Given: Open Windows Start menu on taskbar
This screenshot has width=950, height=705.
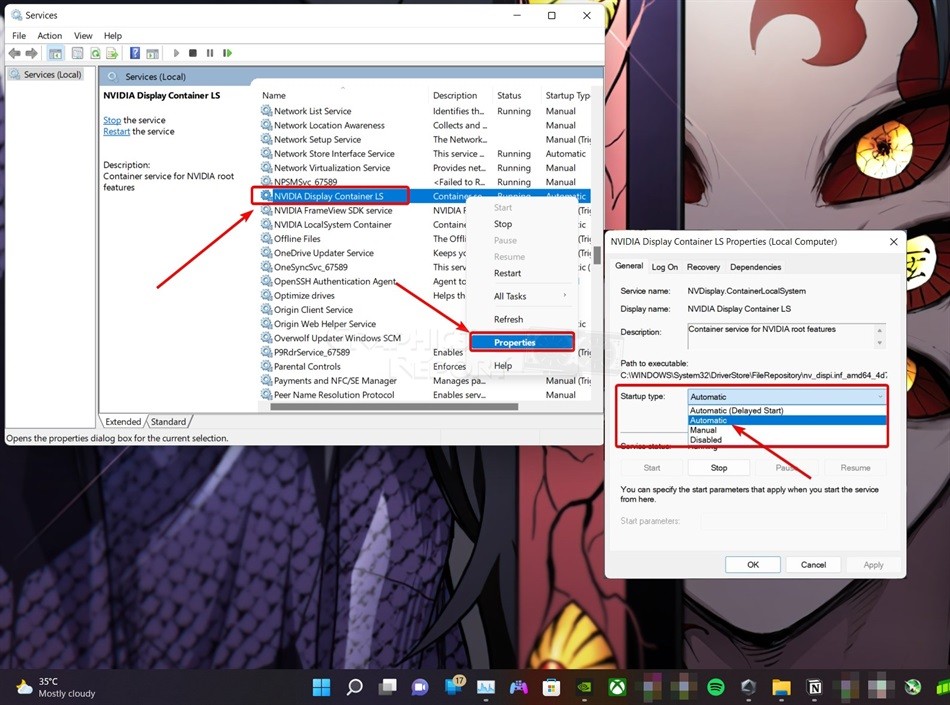Looking at the screenshot, I should coord(321,687).
